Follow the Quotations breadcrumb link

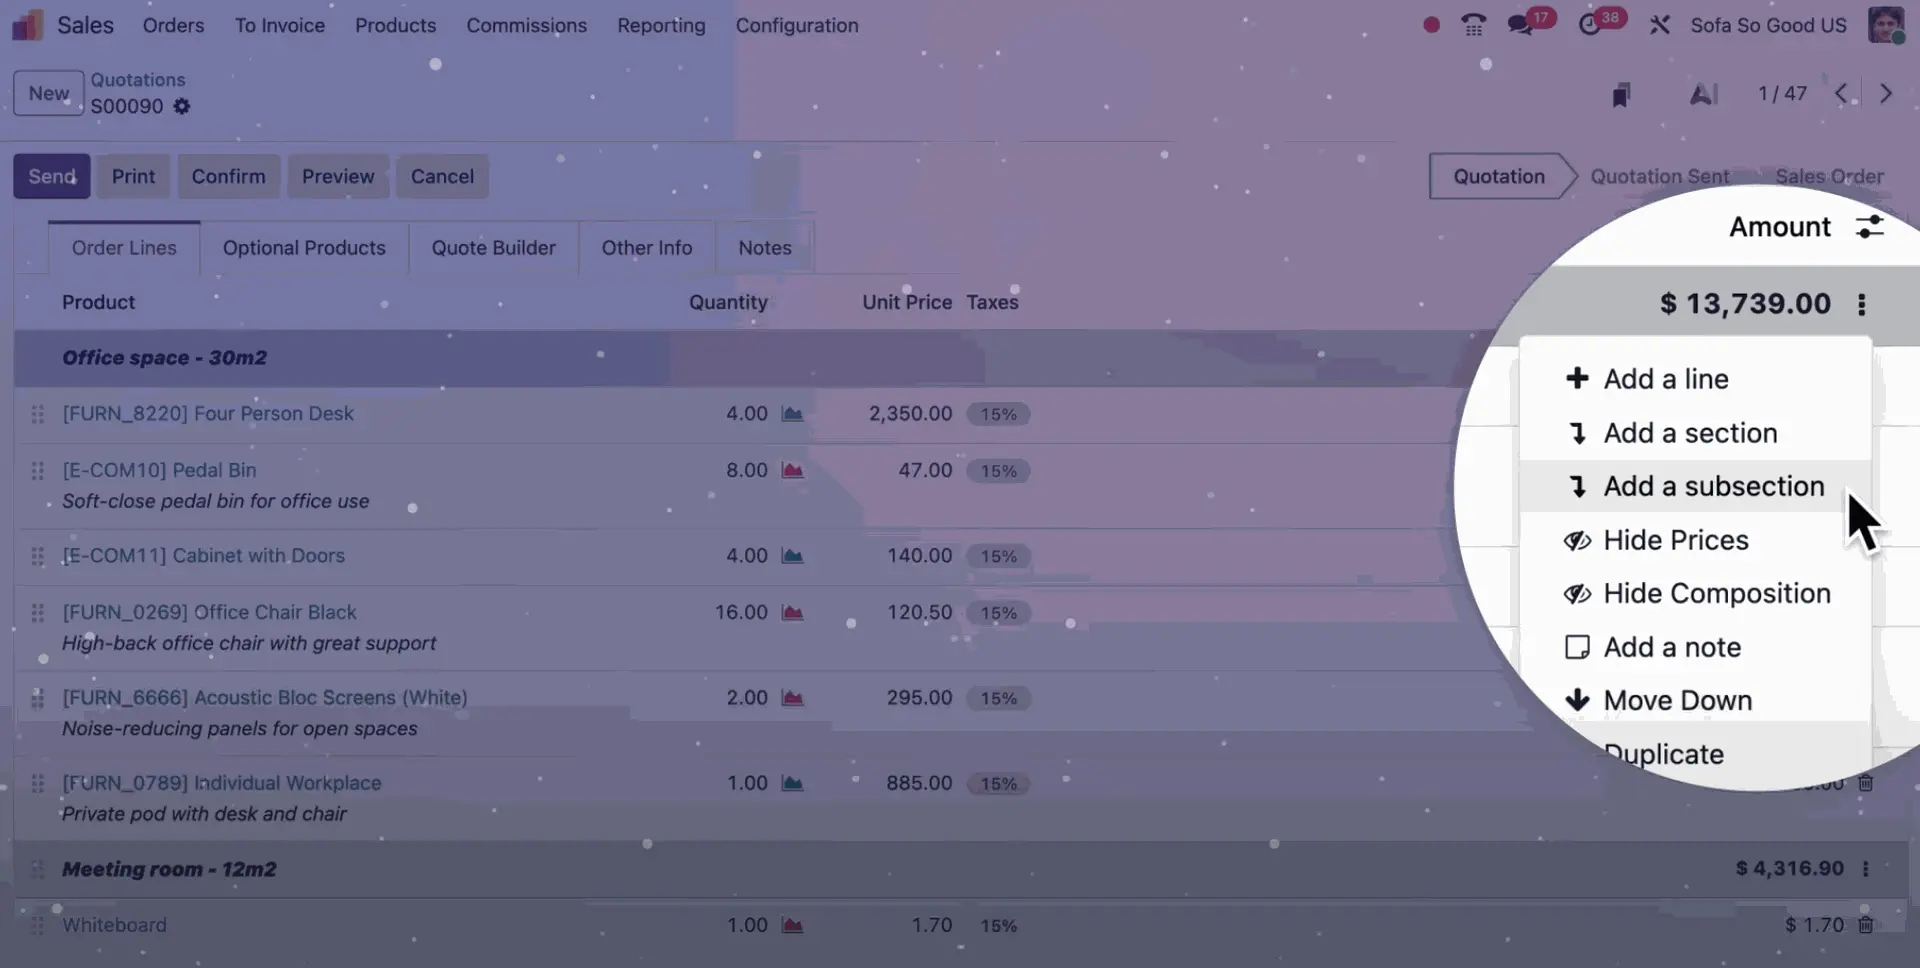(138, 80)
